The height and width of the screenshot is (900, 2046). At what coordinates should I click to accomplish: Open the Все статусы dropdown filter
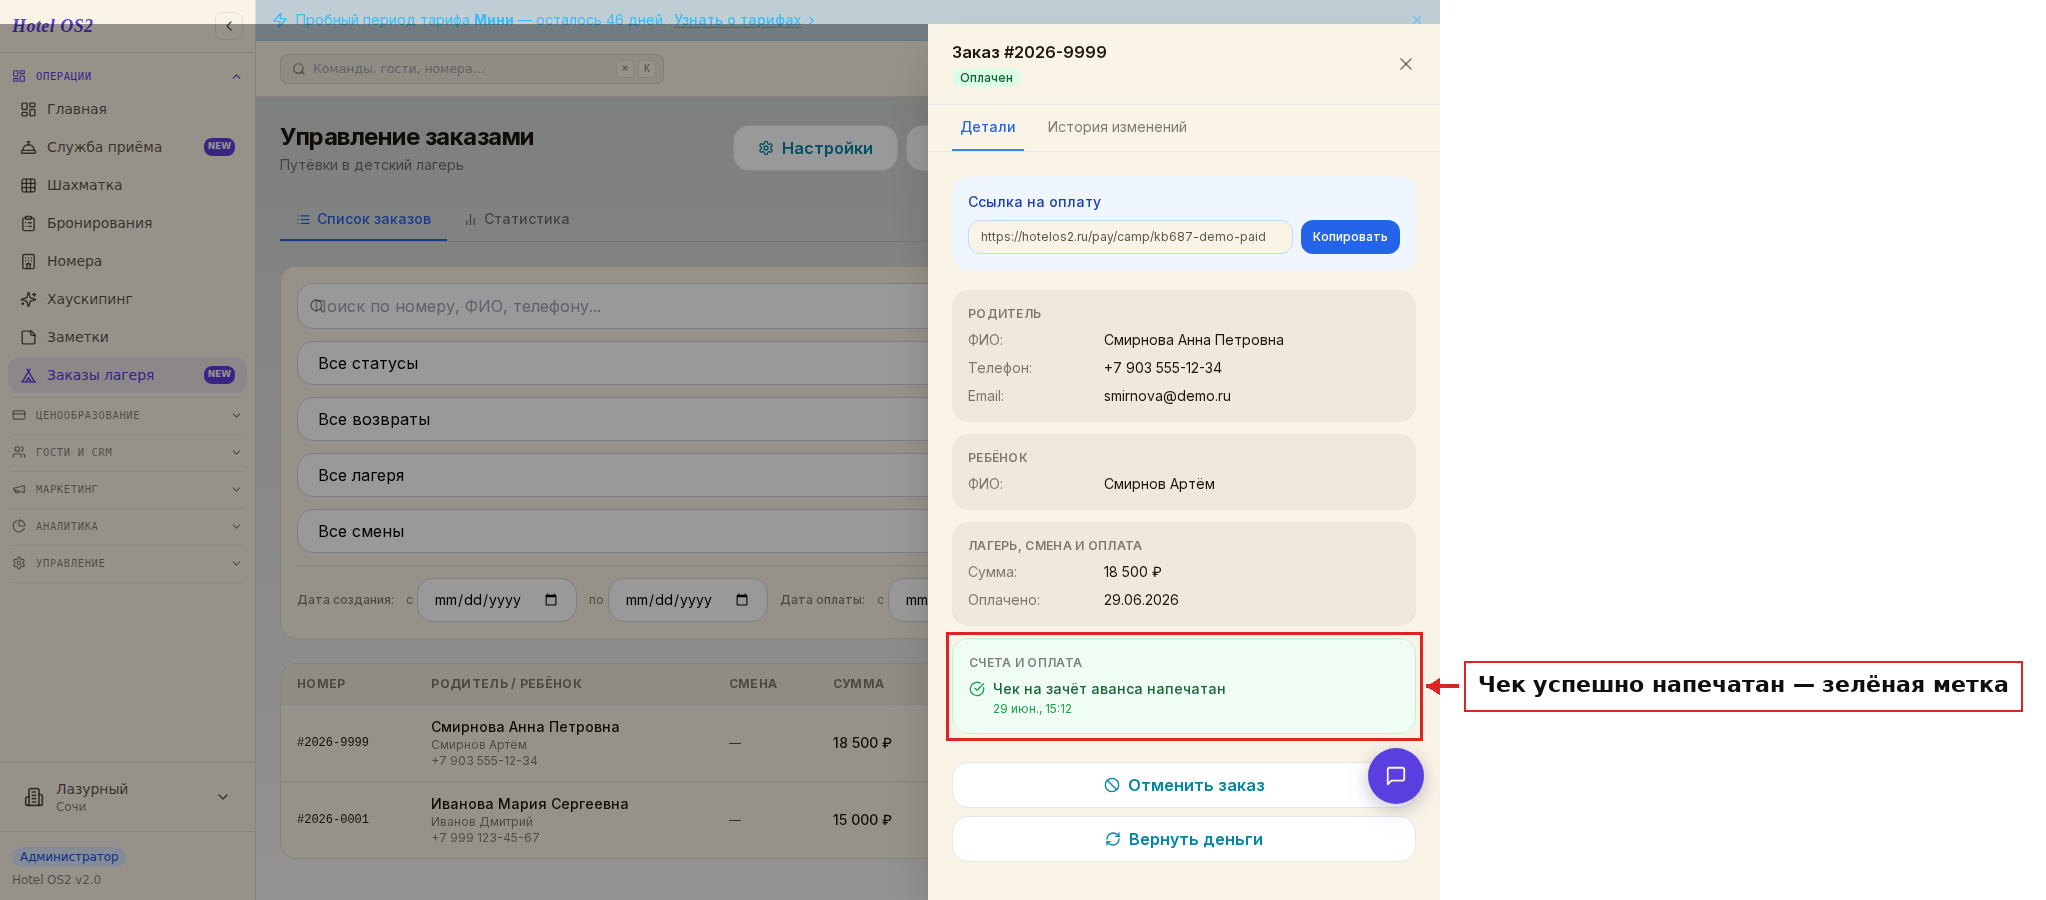(613, 363)
